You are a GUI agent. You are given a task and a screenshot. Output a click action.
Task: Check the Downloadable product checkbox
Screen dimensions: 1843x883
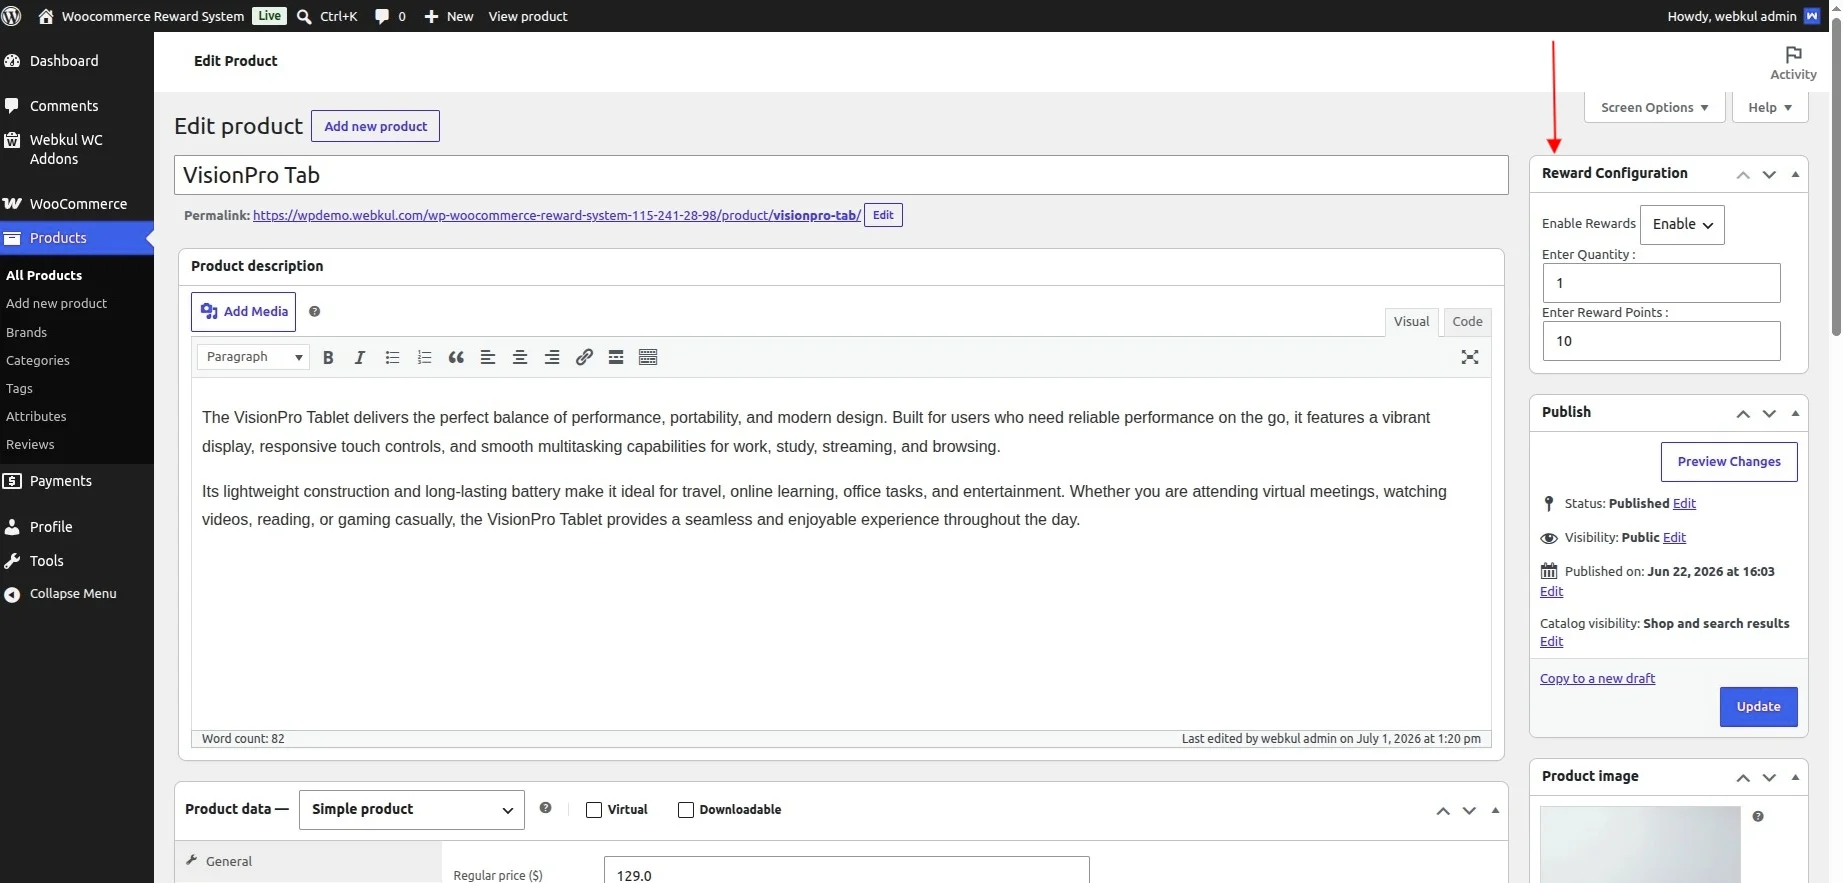pyautogui.click(x=686, y=810)
